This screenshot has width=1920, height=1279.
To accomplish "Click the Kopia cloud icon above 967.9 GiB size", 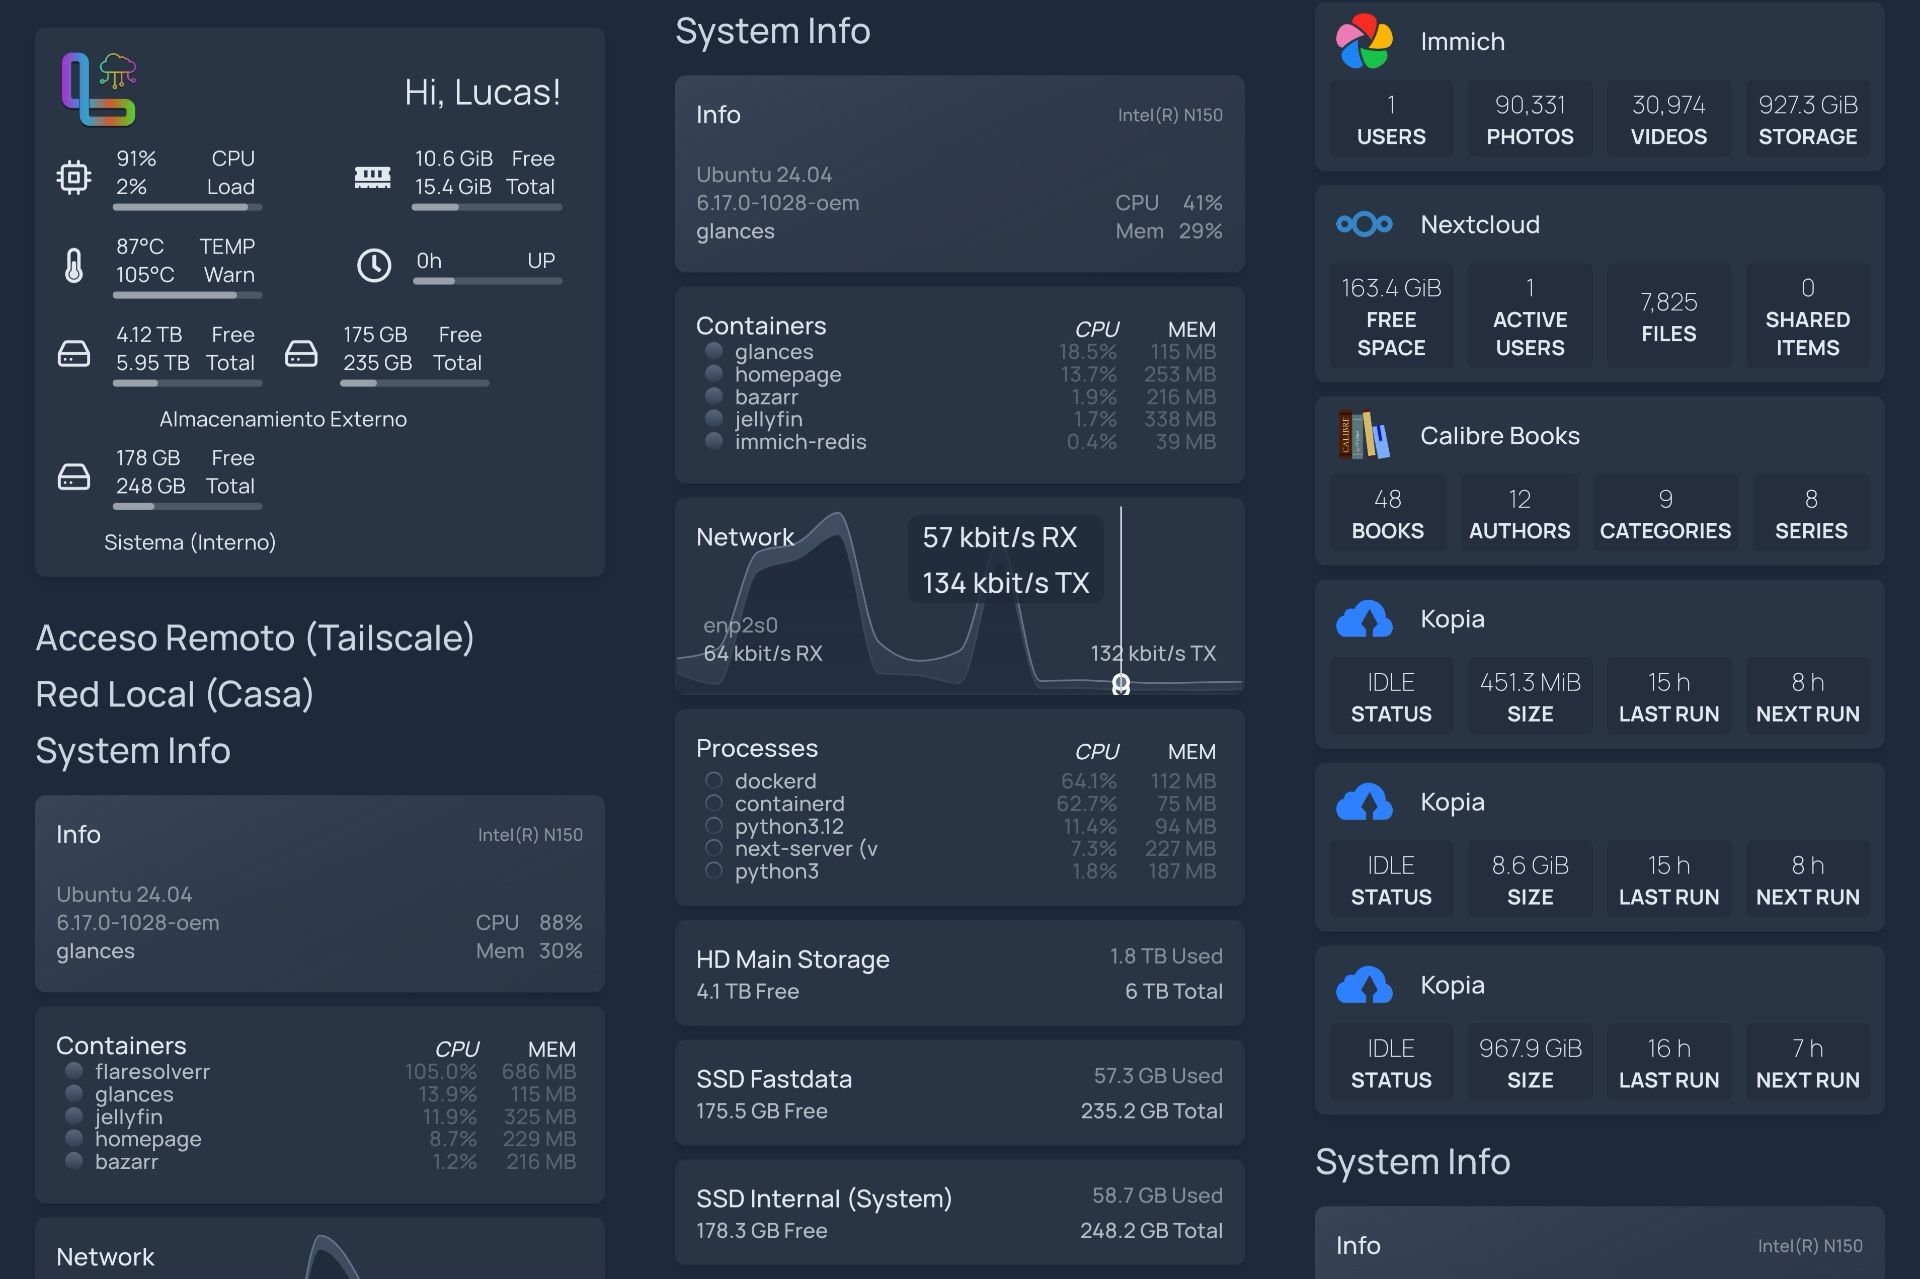I will coord(1364,985).
